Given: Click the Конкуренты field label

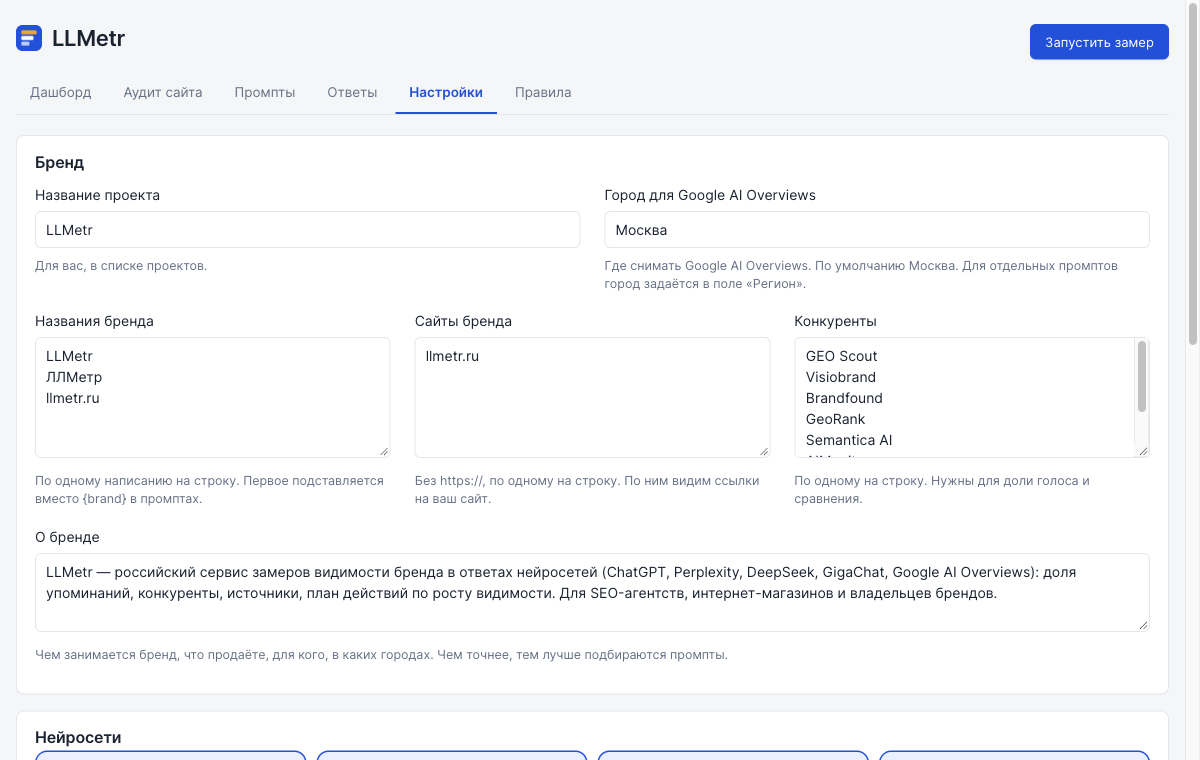Looking at the screenshot, I should (x=835, y=321).
